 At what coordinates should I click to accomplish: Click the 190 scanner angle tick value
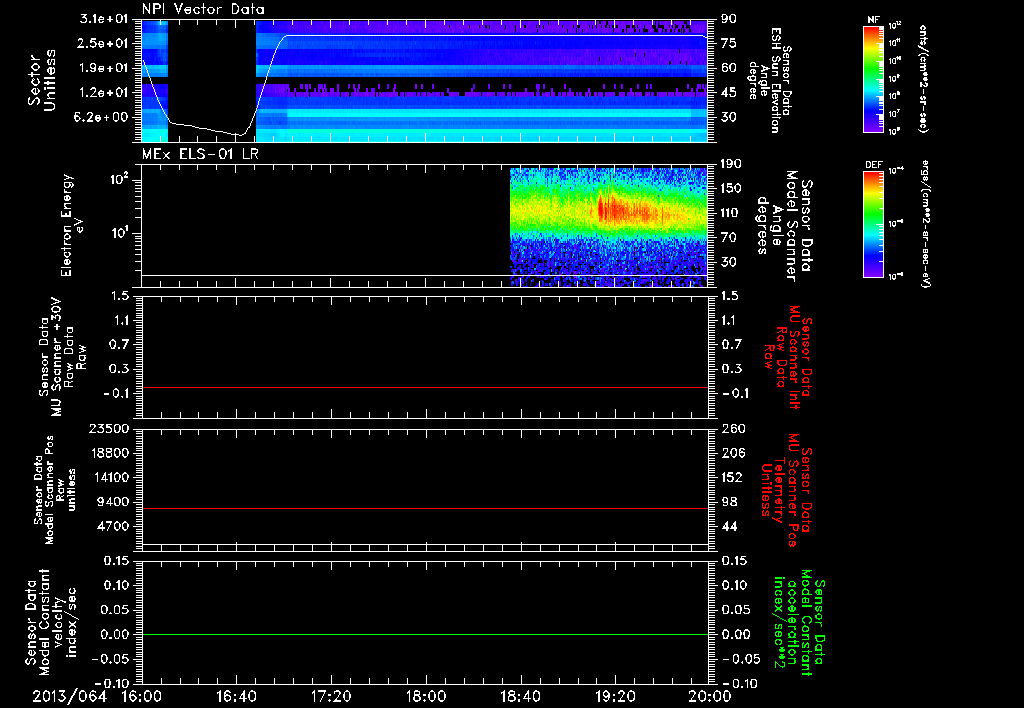click(x=731, y=164)
